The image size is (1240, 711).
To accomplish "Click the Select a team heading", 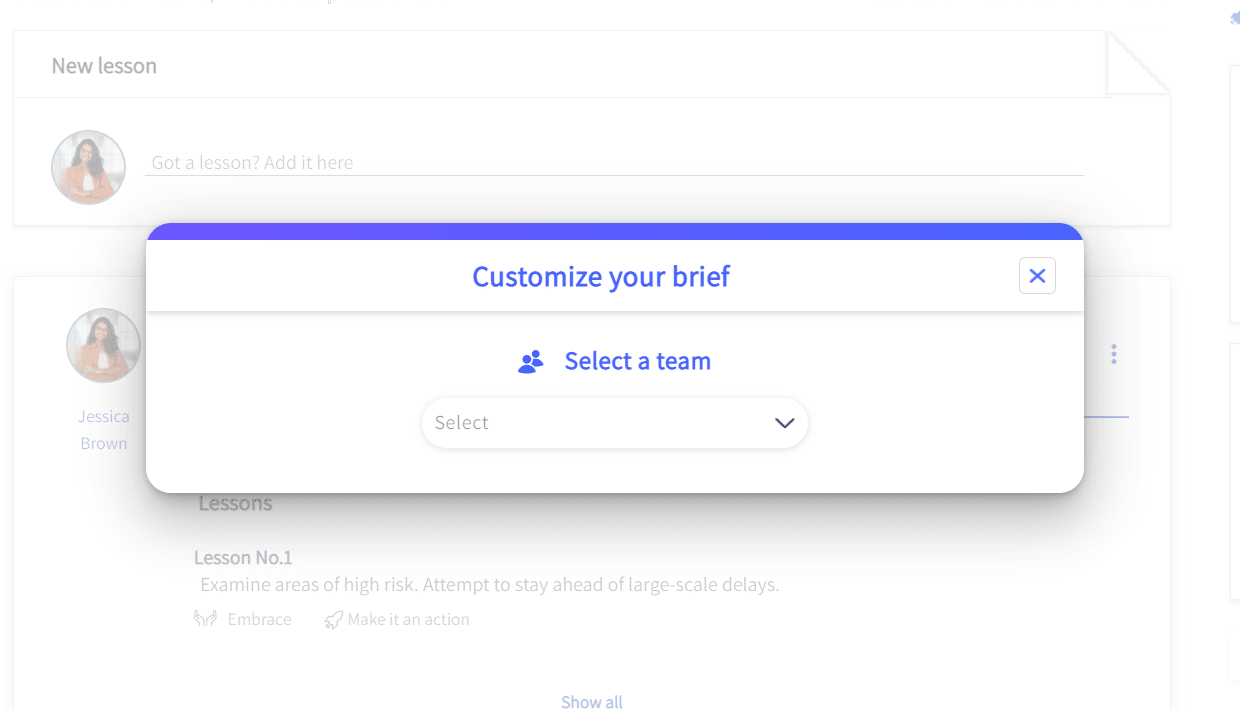I will 638,361.
